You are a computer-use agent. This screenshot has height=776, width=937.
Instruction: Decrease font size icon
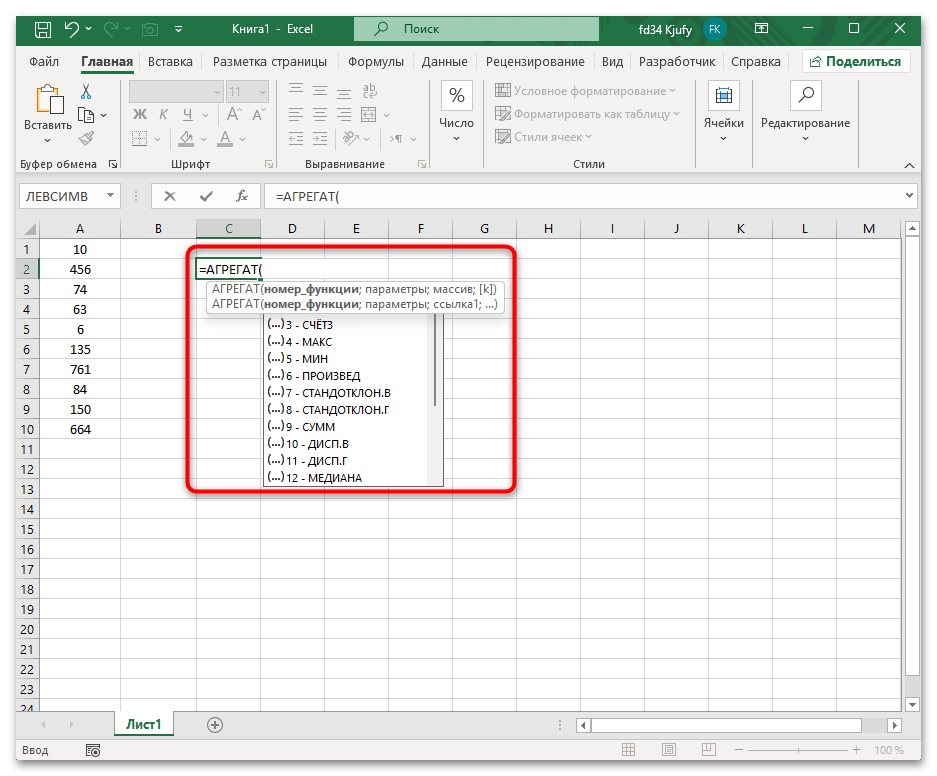(x=259, y=115)
